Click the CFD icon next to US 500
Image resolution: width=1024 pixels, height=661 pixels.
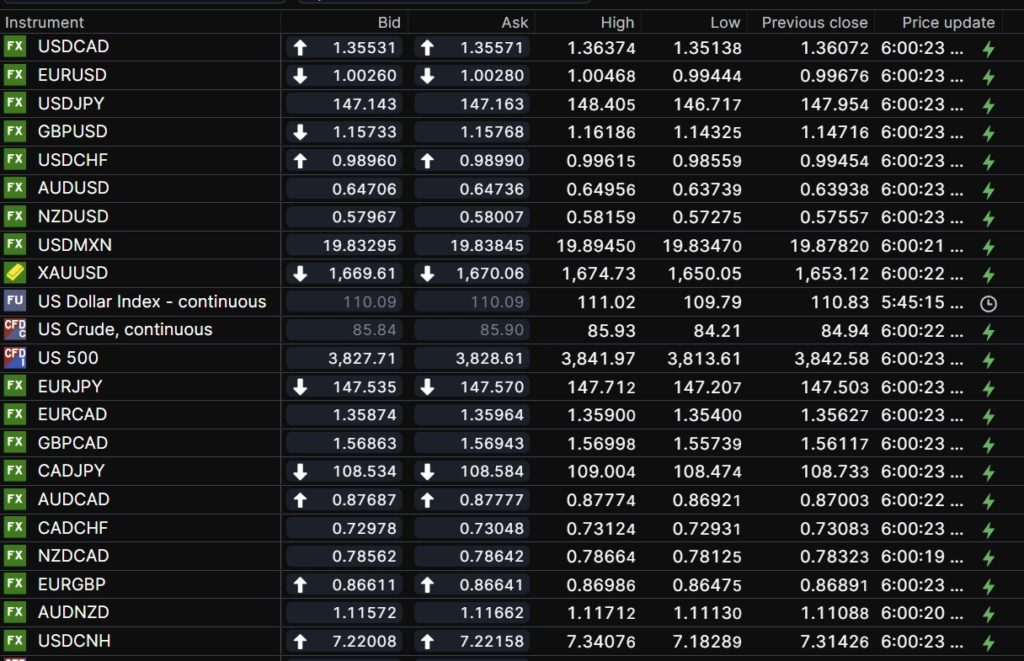pos(15,358)
